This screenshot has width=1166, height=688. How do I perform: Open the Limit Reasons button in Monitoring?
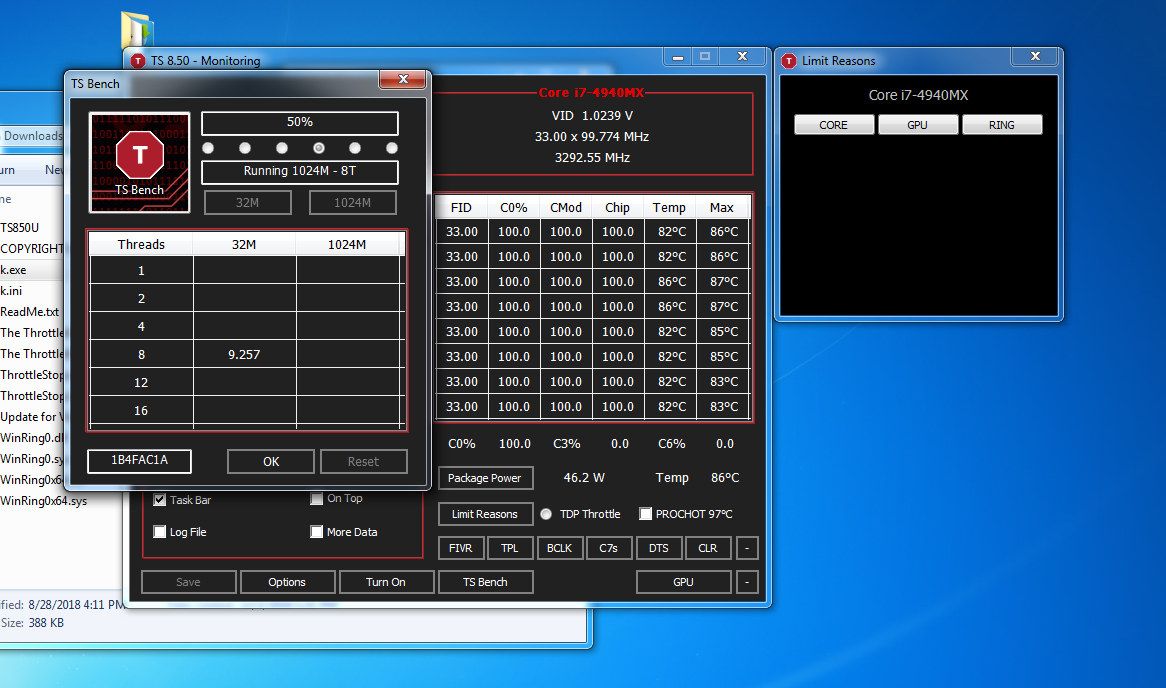click(x=485, y=514)
